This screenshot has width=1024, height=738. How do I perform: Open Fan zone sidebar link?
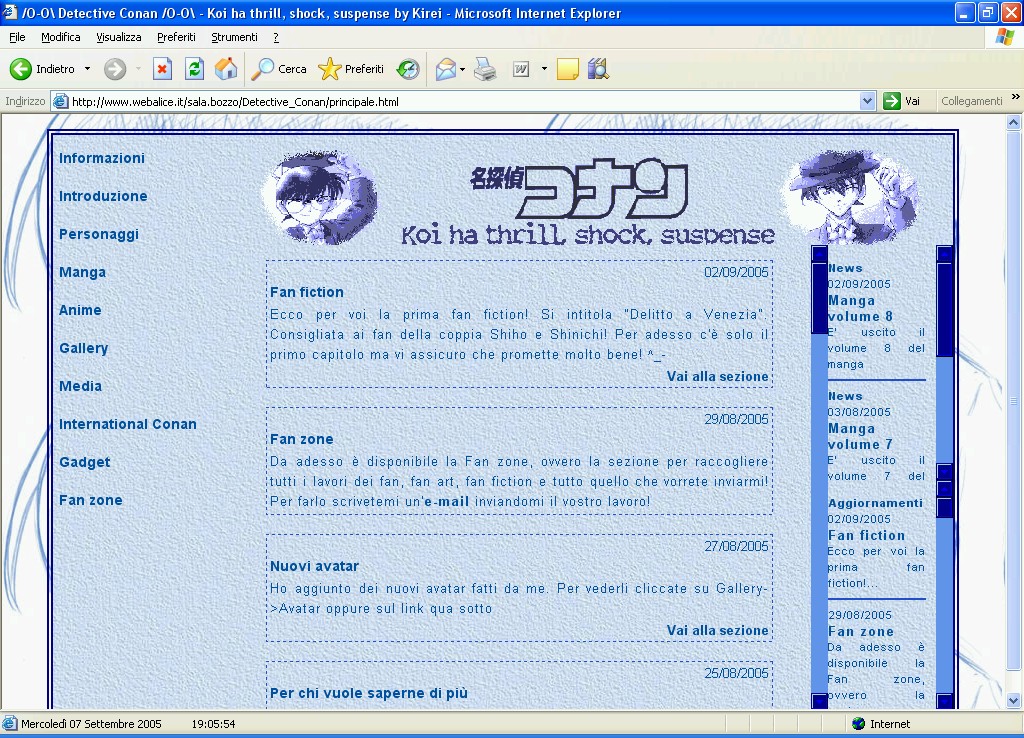91,500
